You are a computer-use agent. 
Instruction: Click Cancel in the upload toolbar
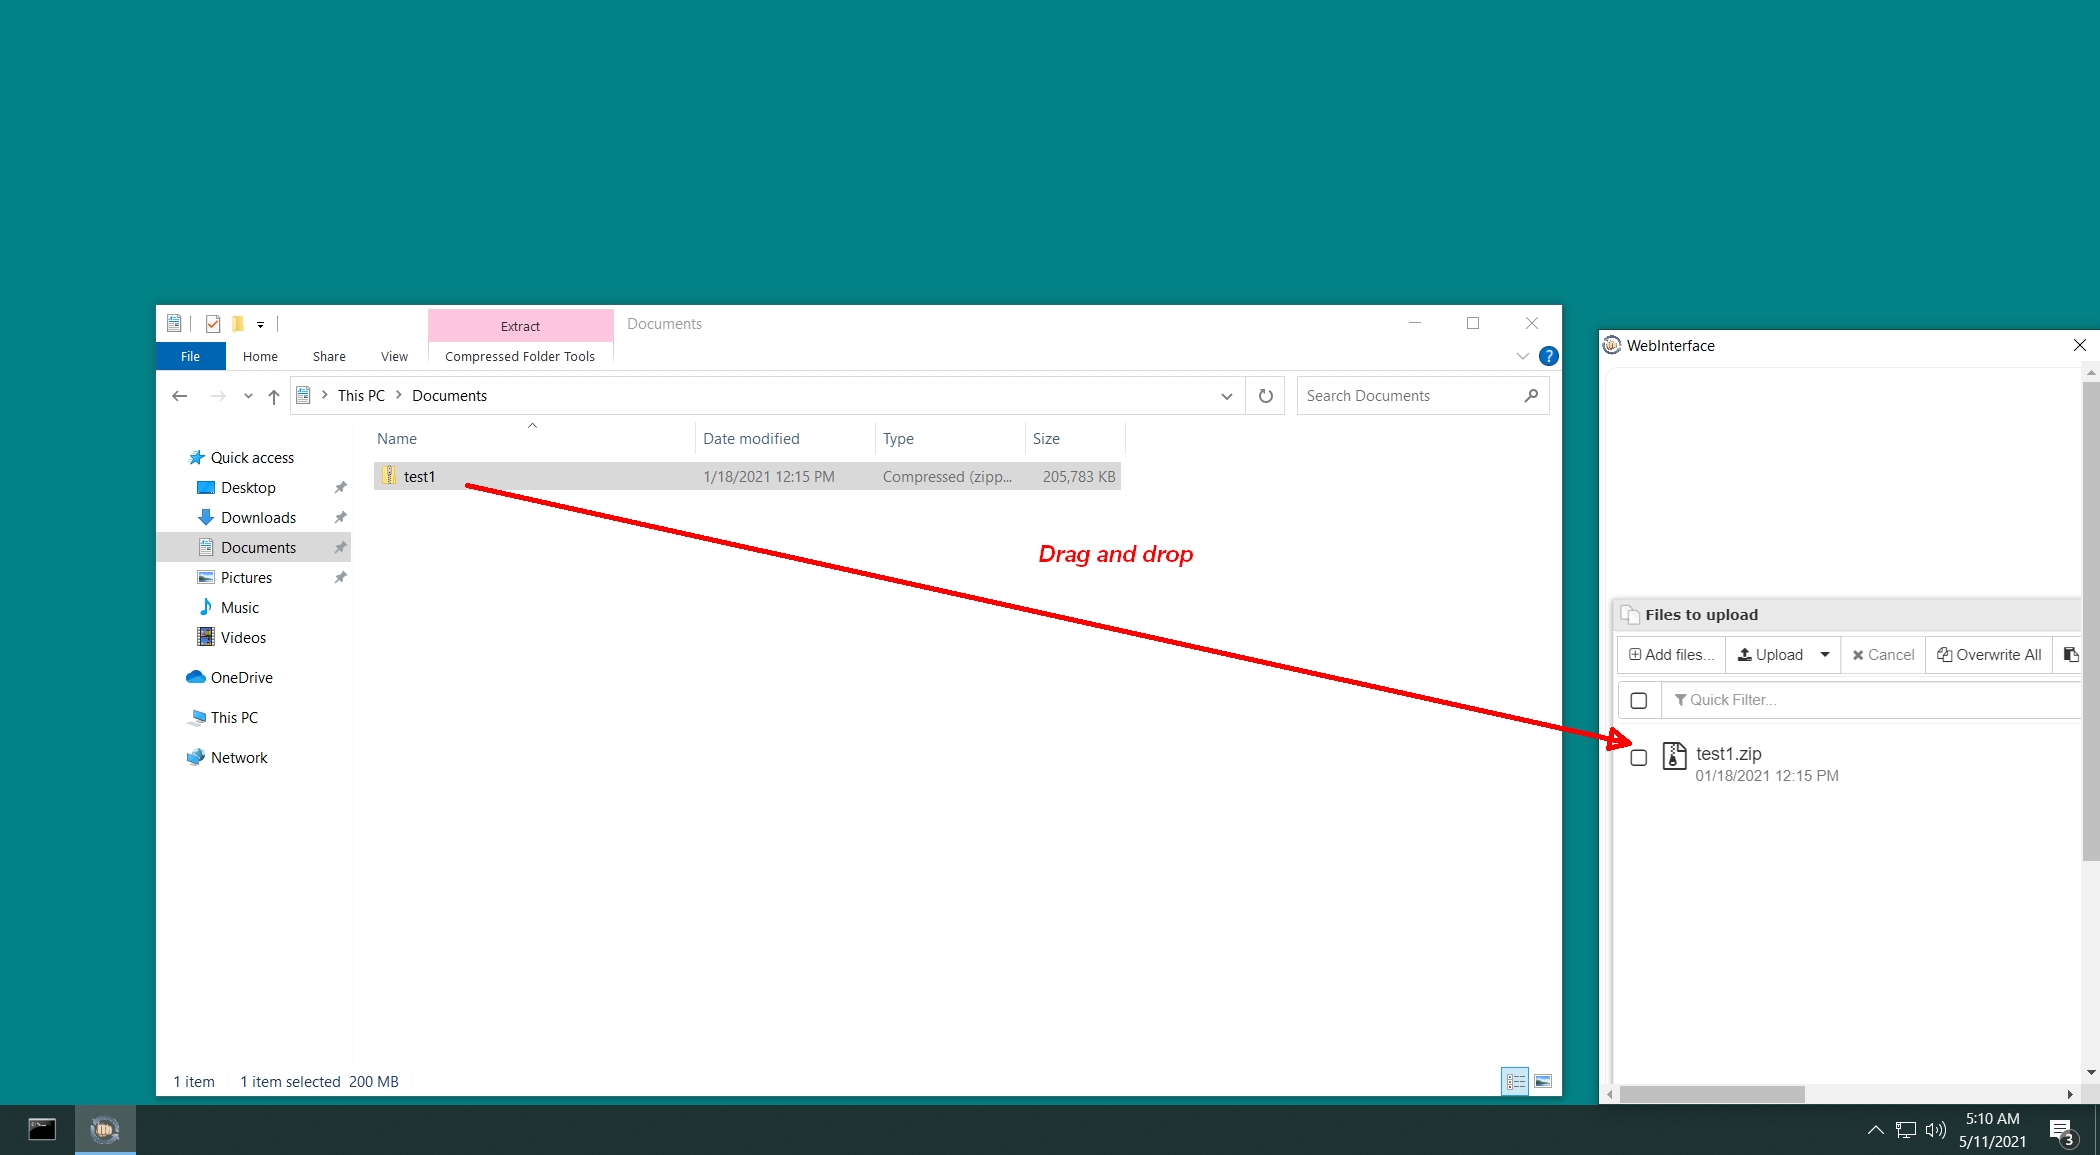1883,655
